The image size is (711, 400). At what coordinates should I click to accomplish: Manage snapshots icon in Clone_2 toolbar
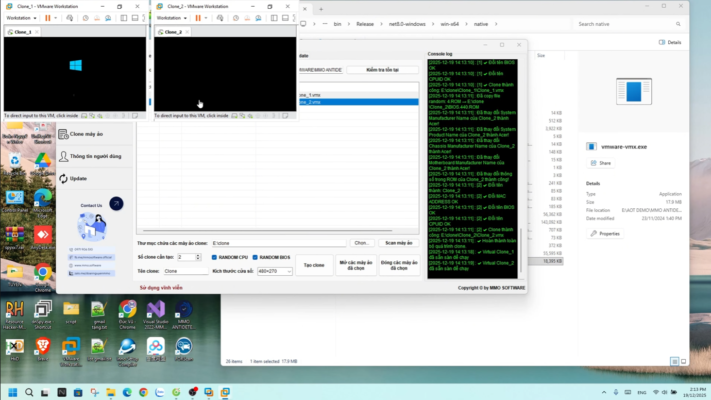(x=258, y=18)
